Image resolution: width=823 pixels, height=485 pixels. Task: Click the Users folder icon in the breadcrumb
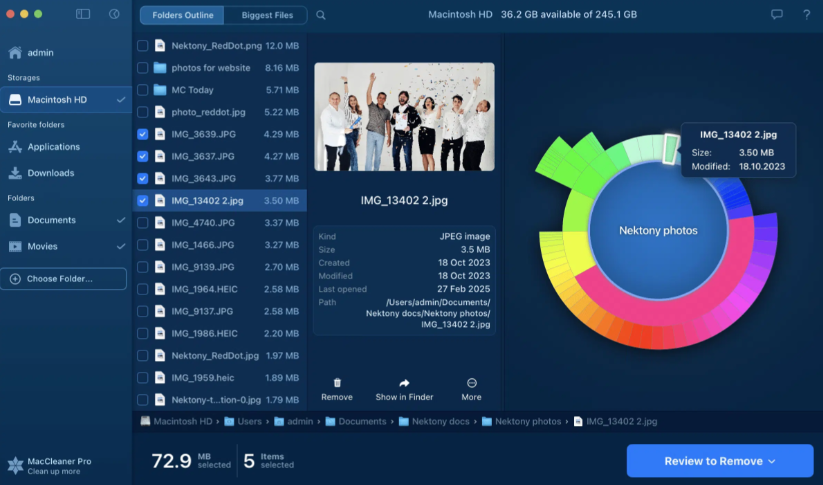pyautogui.click(x=229, y=421)
